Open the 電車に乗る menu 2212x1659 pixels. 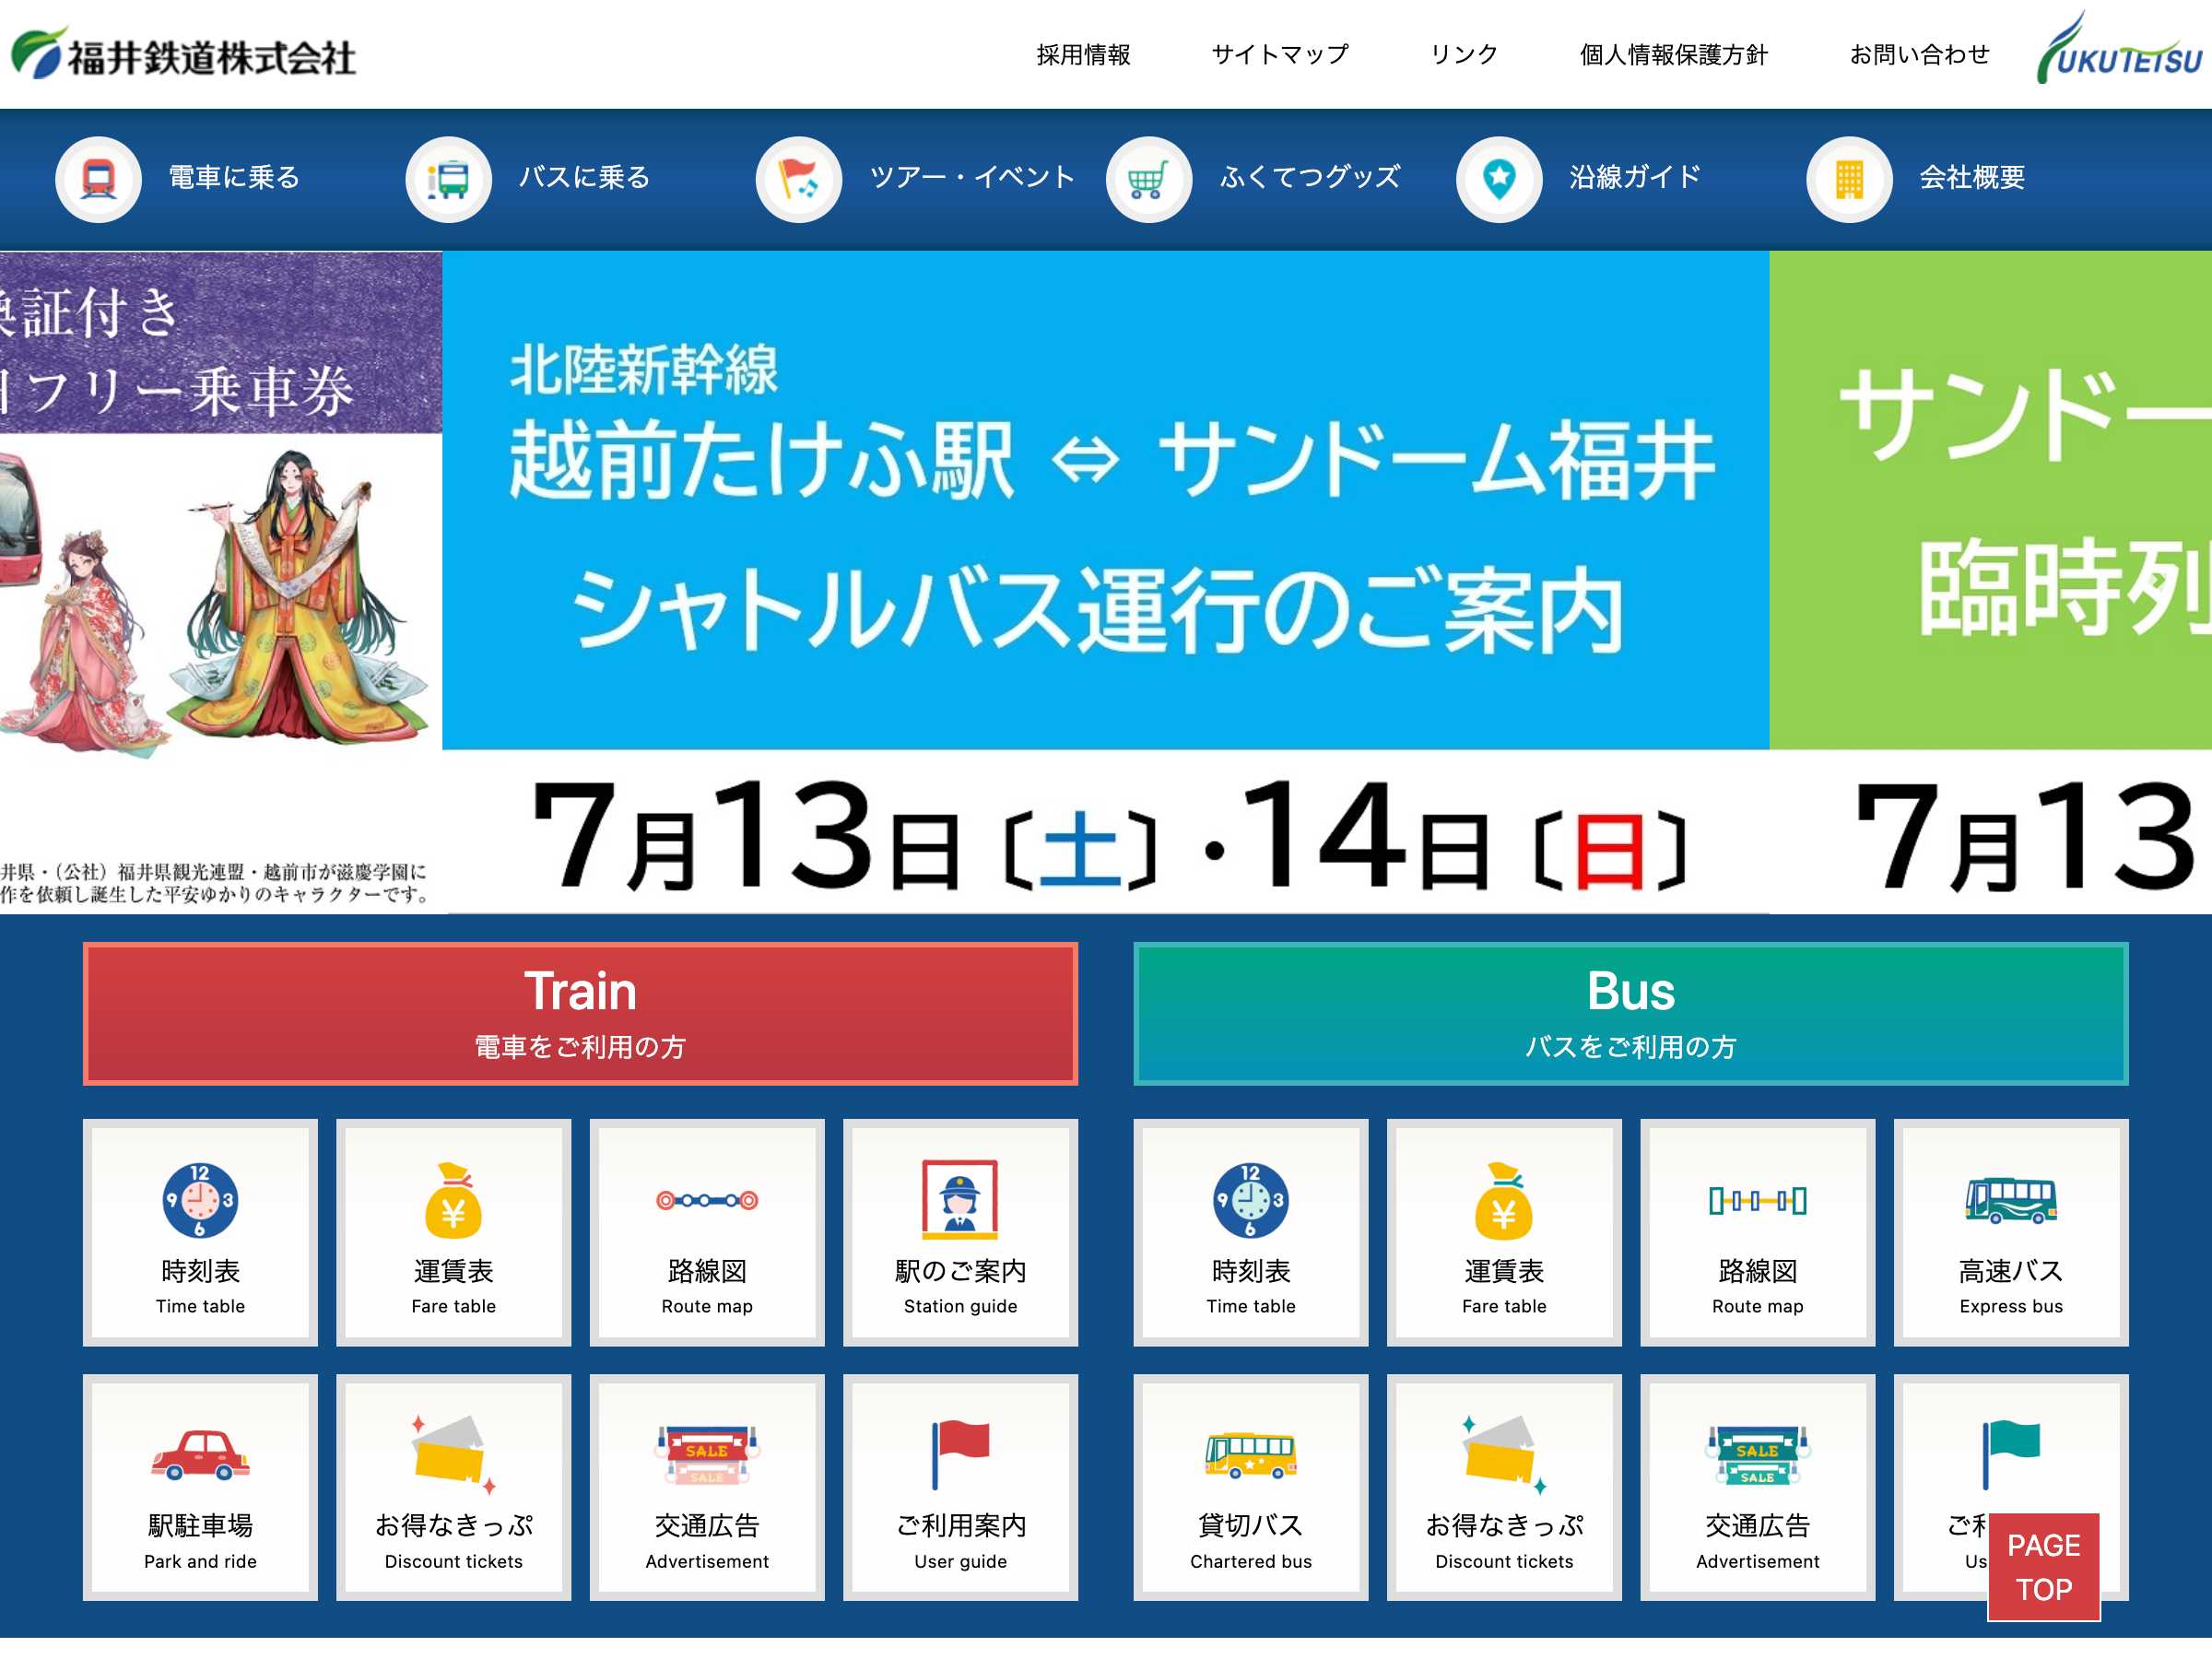tap(234, 177)
